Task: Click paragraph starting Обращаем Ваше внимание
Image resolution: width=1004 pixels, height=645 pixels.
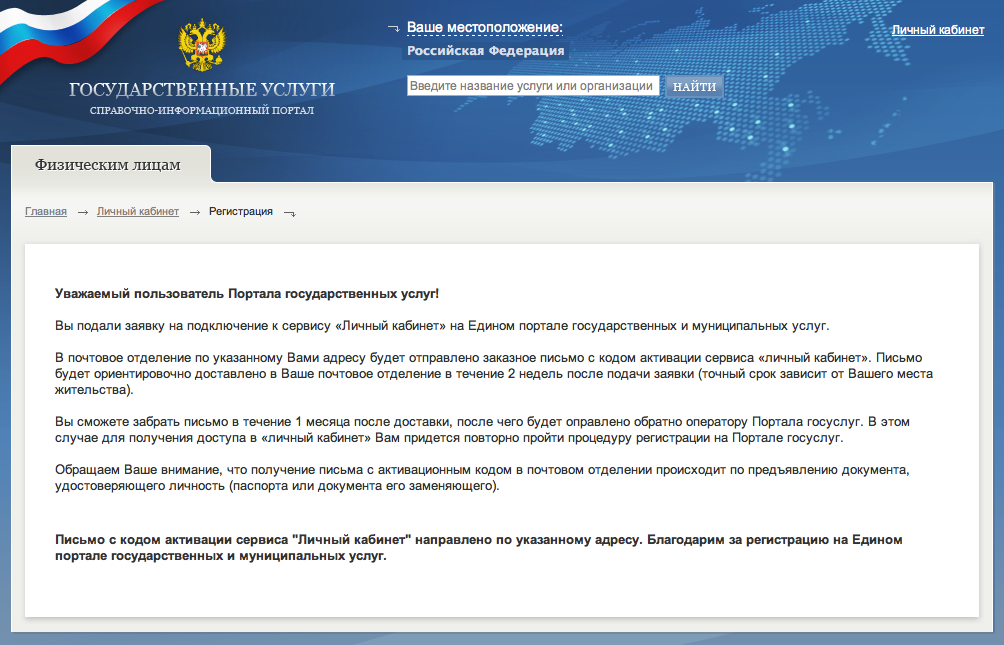Action: (482, 478)
